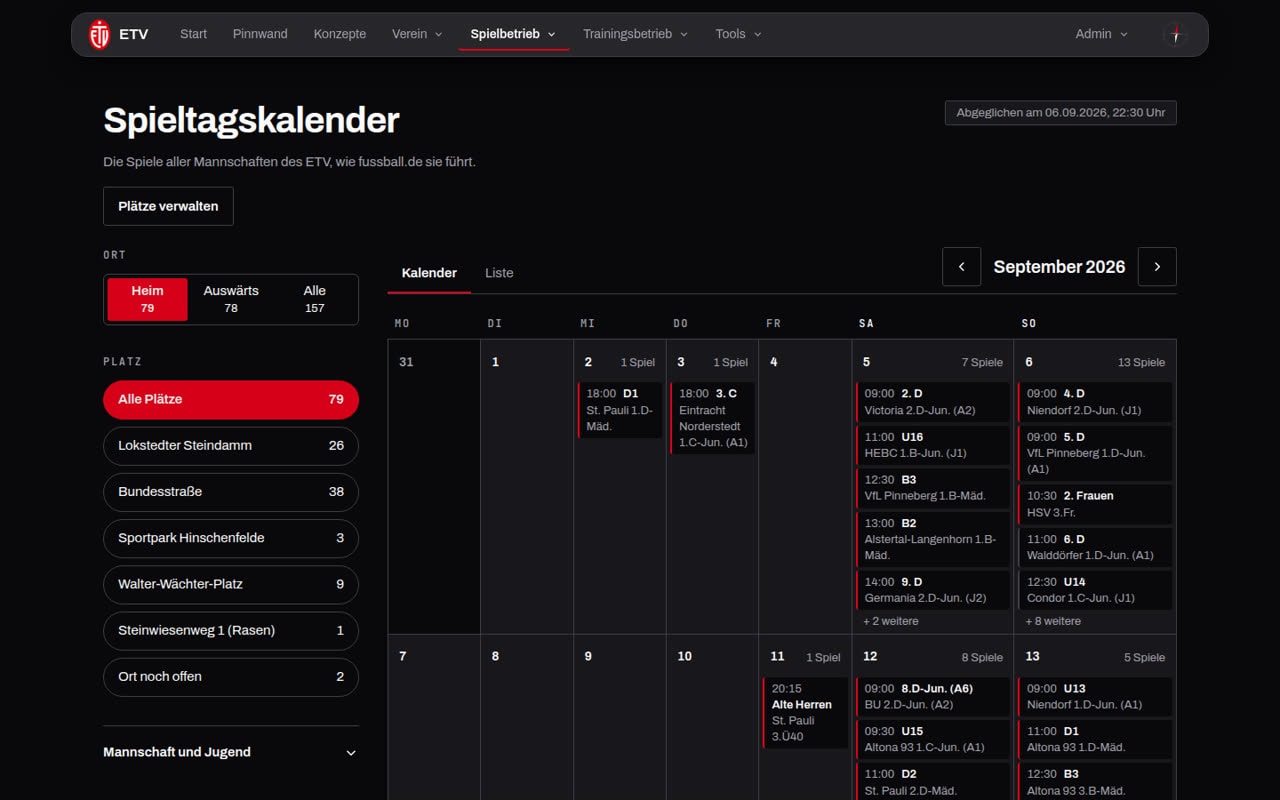
Task: Open the U13 vs Niendorf game on the 13th
Action: (1095, 696)
